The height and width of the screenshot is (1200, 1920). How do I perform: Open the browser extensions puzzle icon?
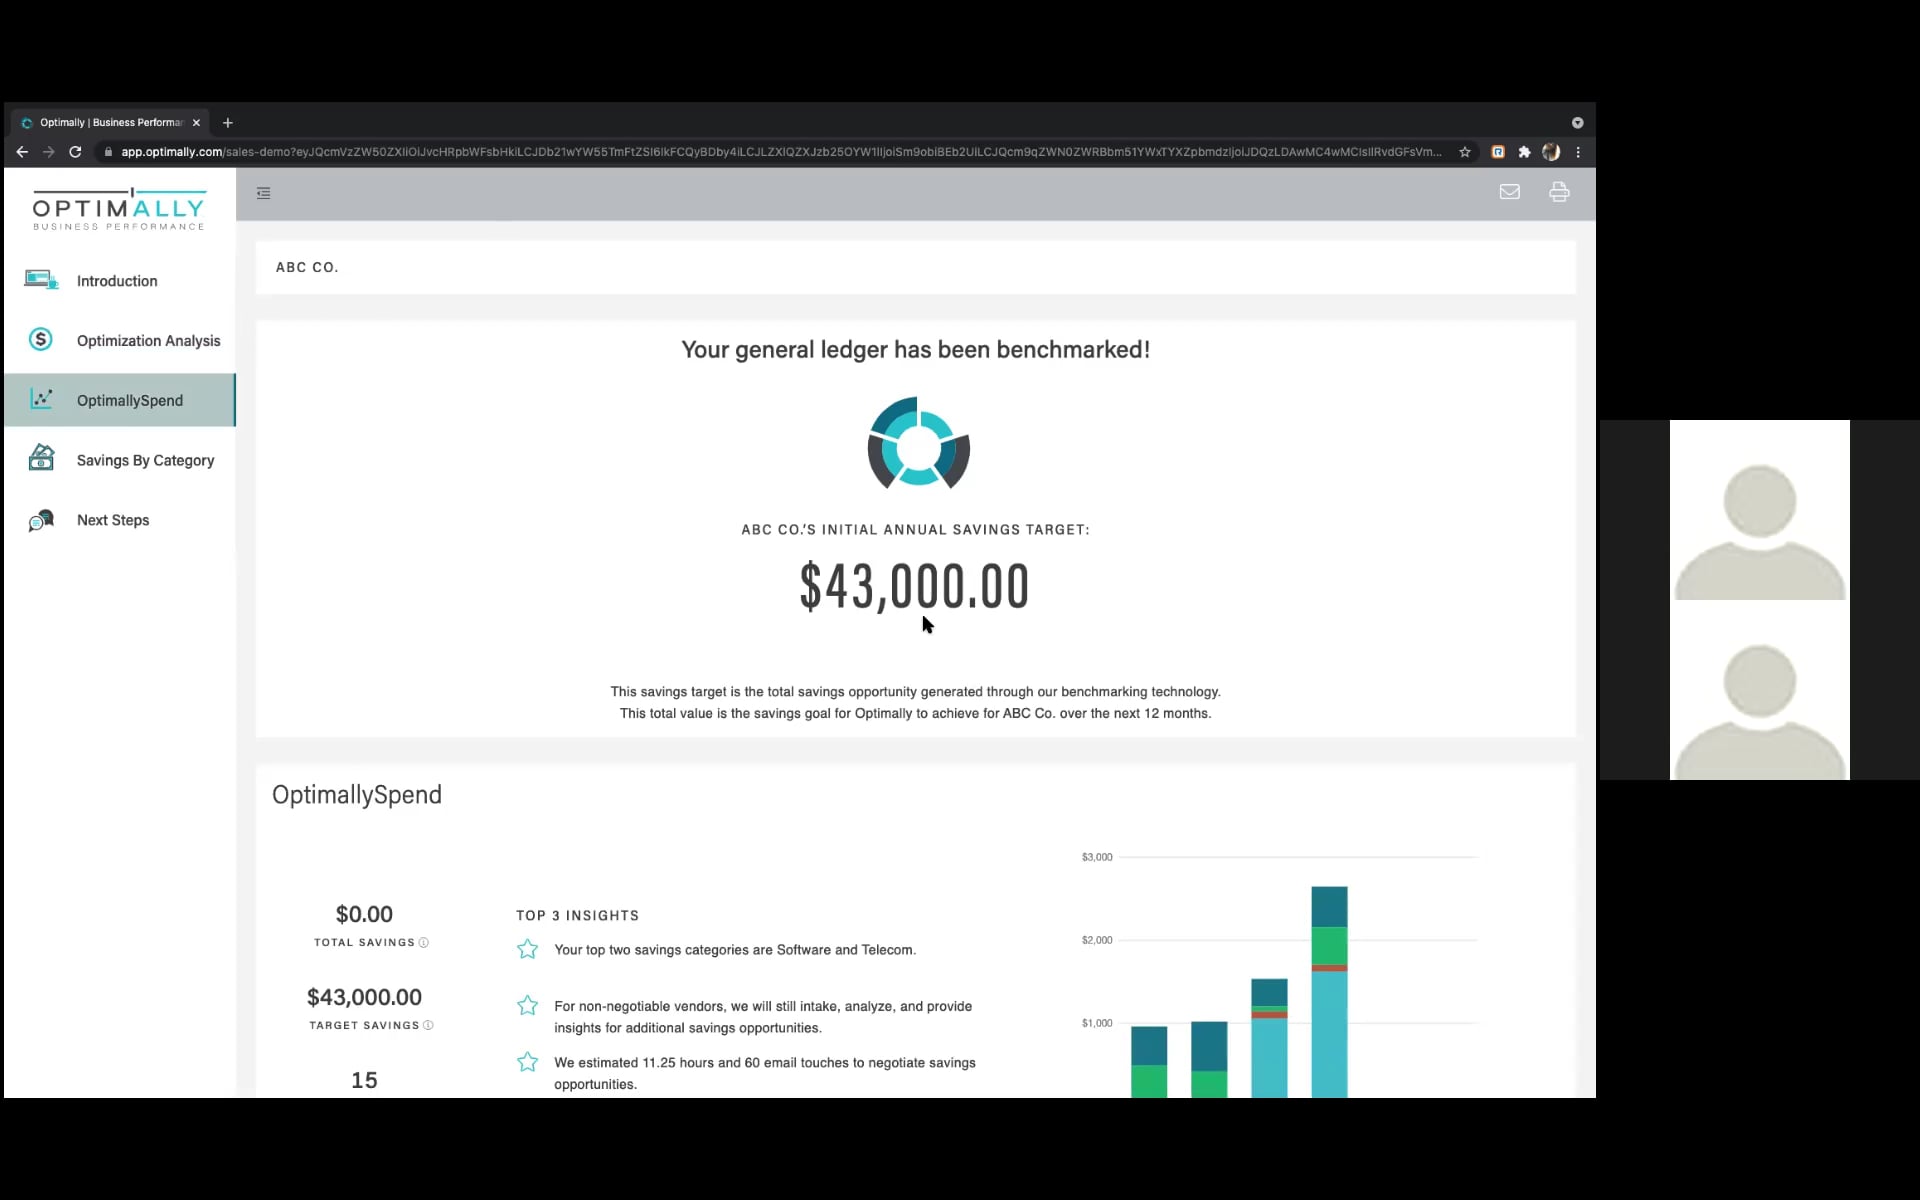pyautogui.click(x=1524, y=152)
